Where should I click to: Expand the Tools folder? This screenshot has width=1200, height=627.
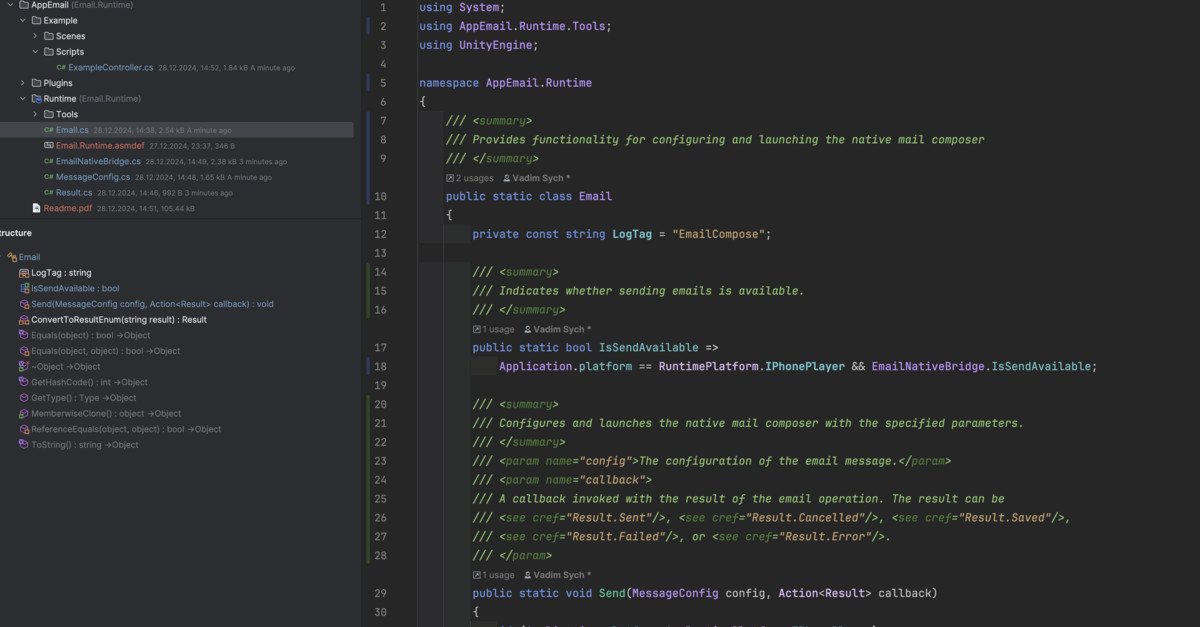(35, 115)
